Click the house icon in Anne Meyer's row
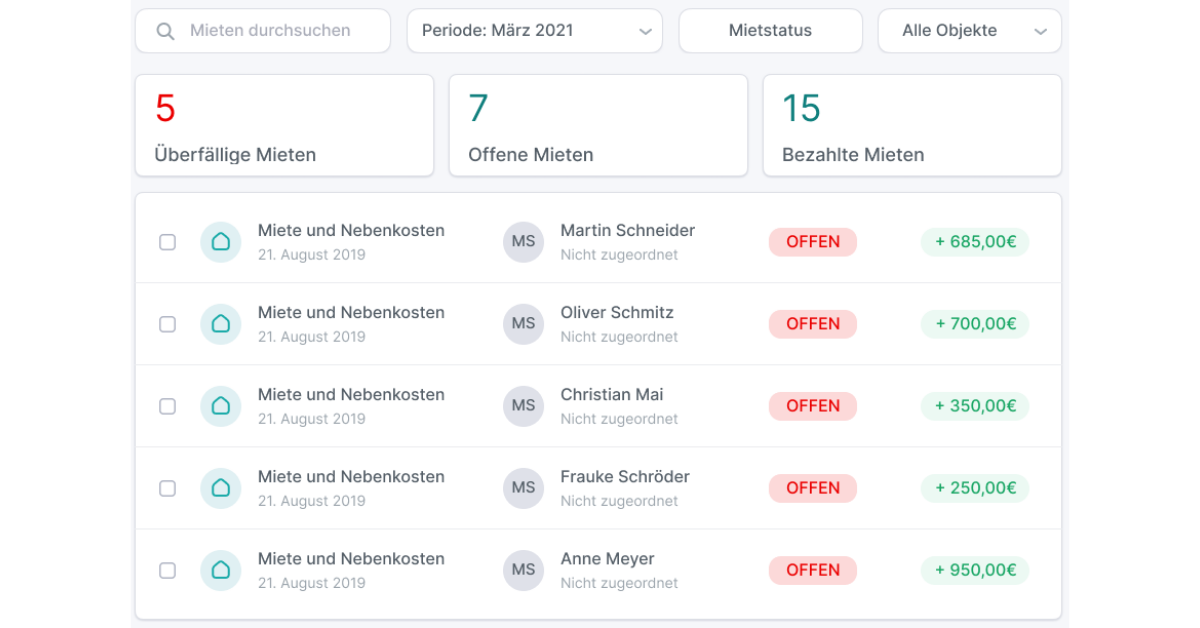The width and height of the screenshot is (1200, 628). point(221,570)
